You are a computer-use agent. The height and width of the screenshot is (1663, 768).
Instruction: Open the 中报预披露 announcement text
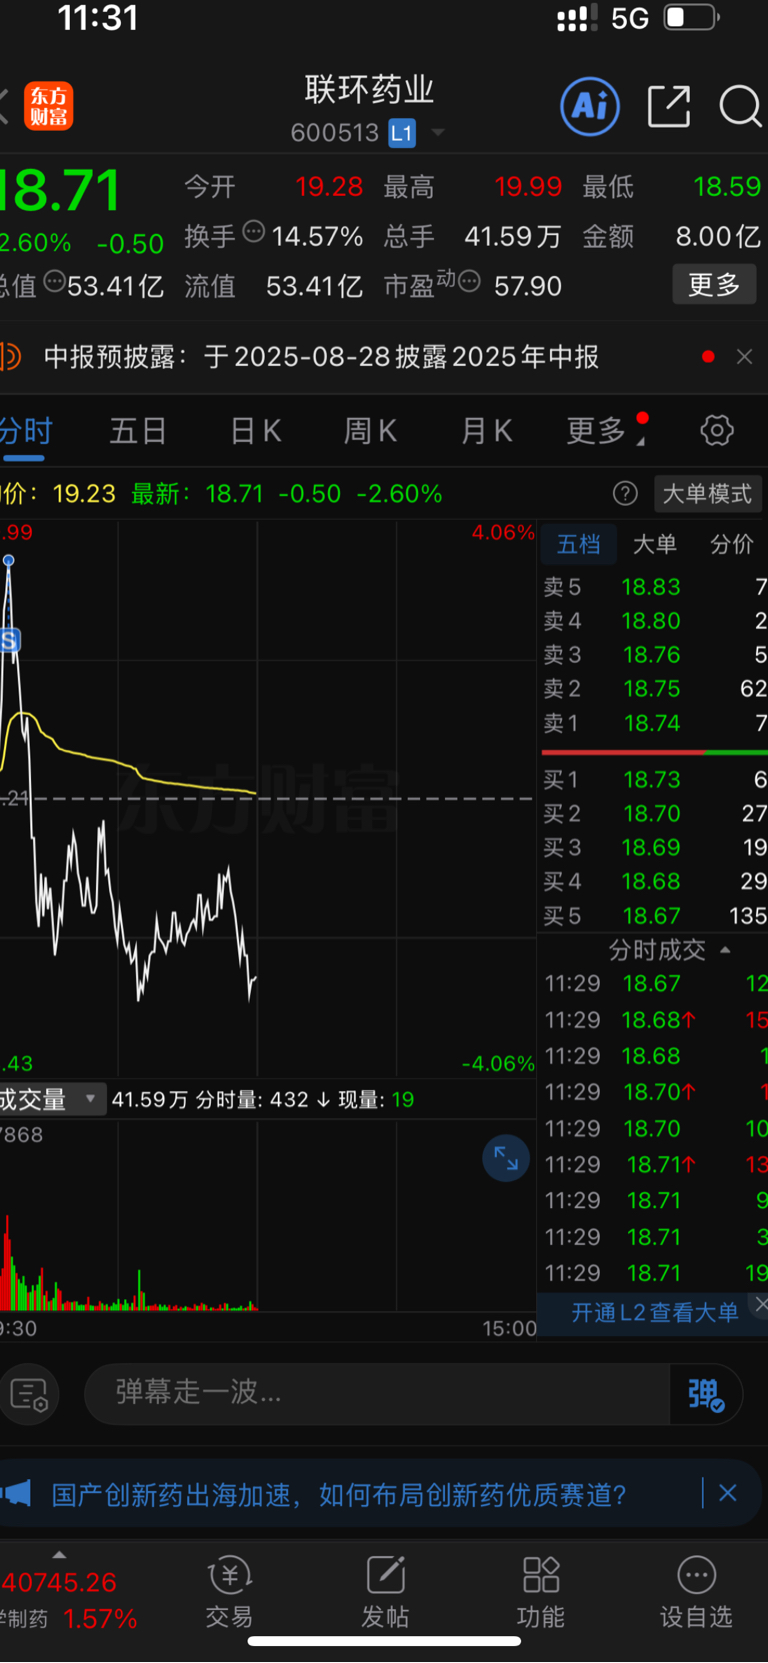click(321, 357)
